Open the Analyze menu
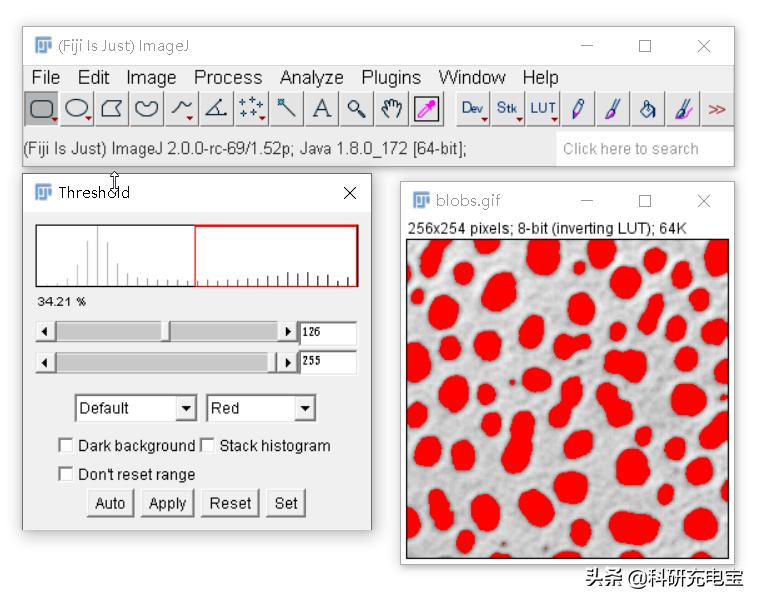Screen dimensions: 760x604 (311, 77)
